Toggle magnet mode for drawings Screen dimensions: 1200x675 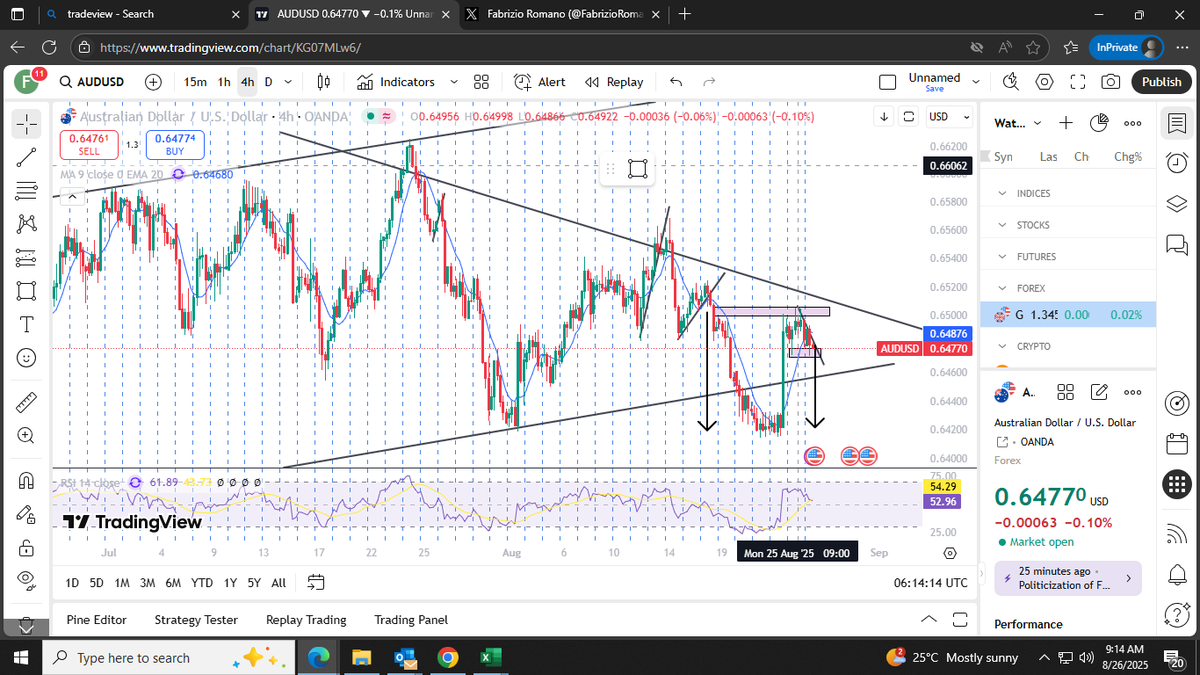tap(27, 480)
